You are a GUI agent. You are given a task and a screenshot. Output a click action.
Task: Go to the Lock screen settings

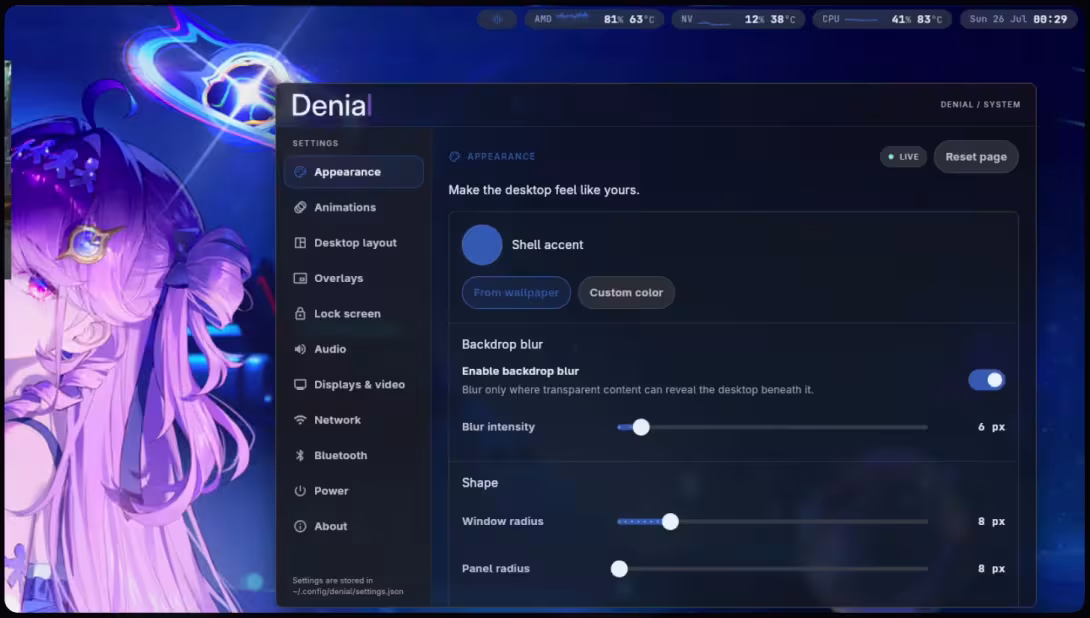click(x=353, y=314)
